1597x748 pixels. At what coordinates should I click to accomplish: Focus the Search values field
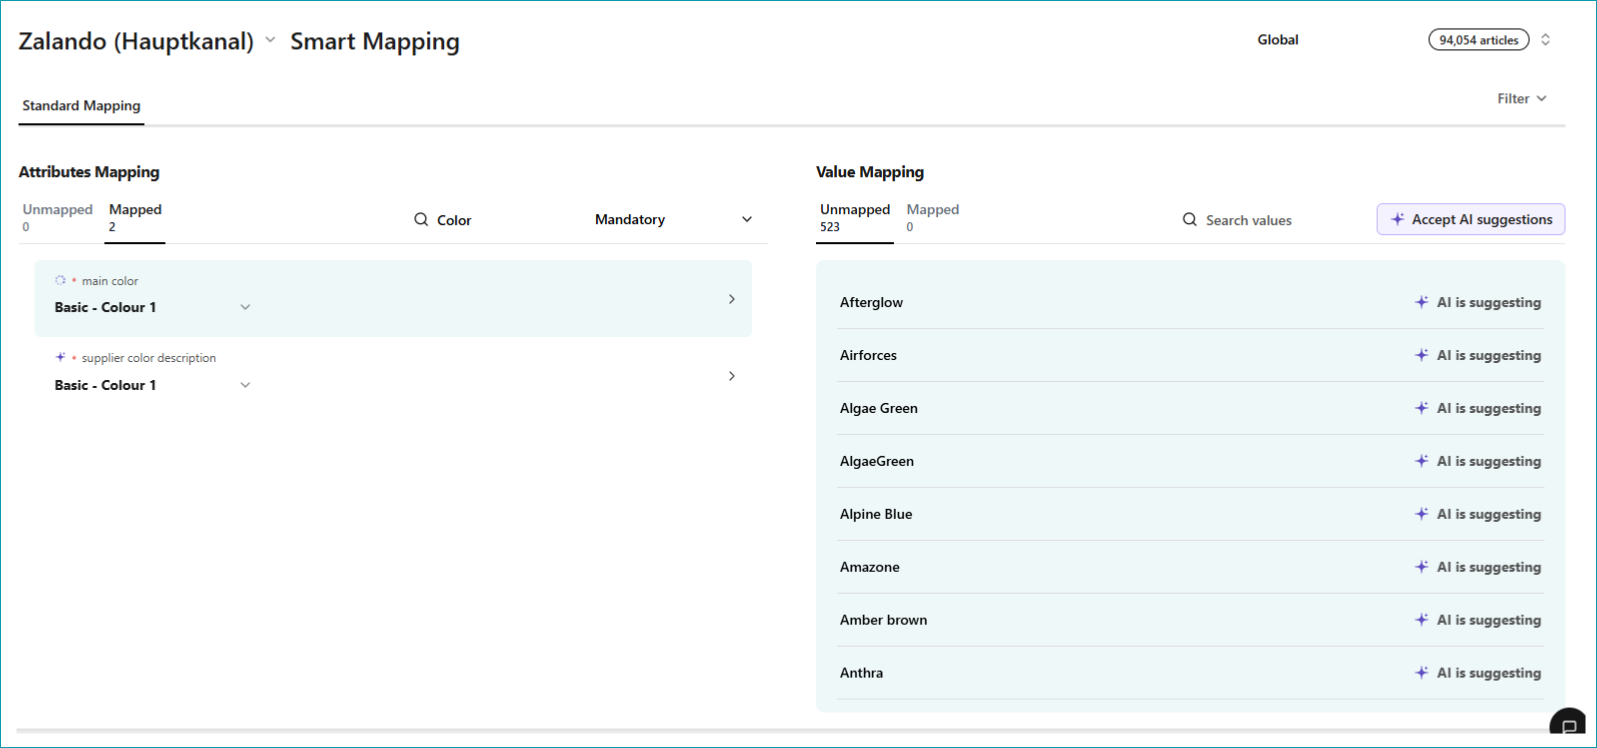(1249, 220)
